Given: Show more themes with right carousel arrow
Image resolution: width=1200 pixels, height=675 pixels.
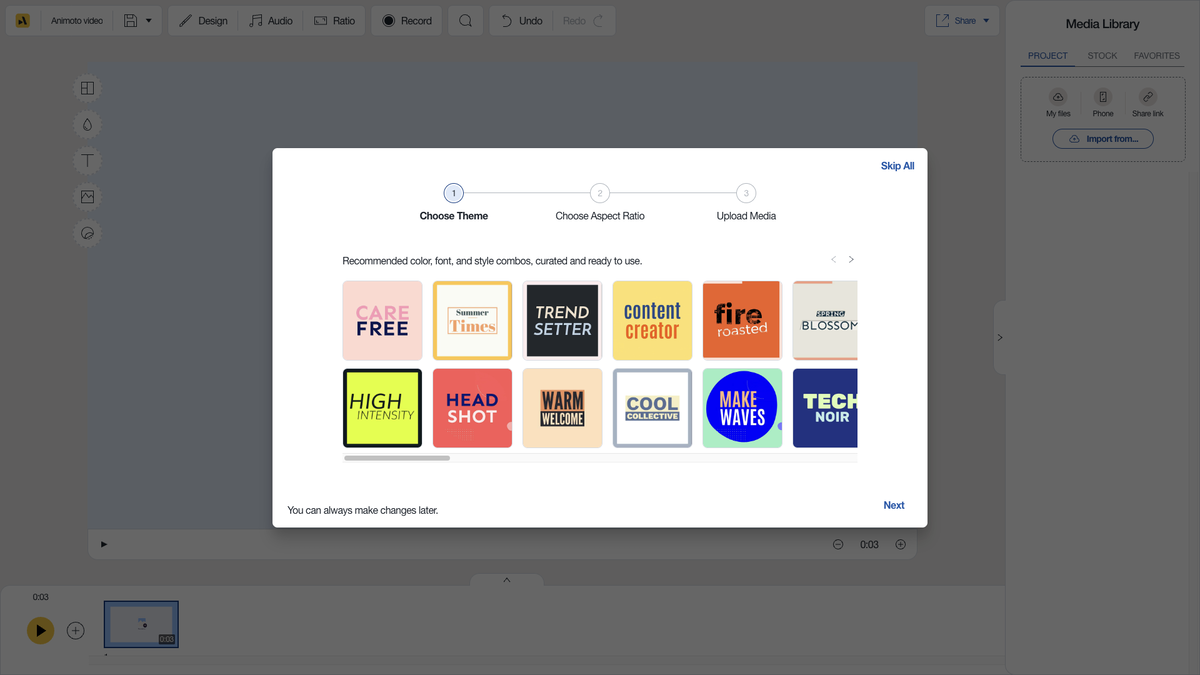Looking at the screenshot, I should [x=851, y=258].
